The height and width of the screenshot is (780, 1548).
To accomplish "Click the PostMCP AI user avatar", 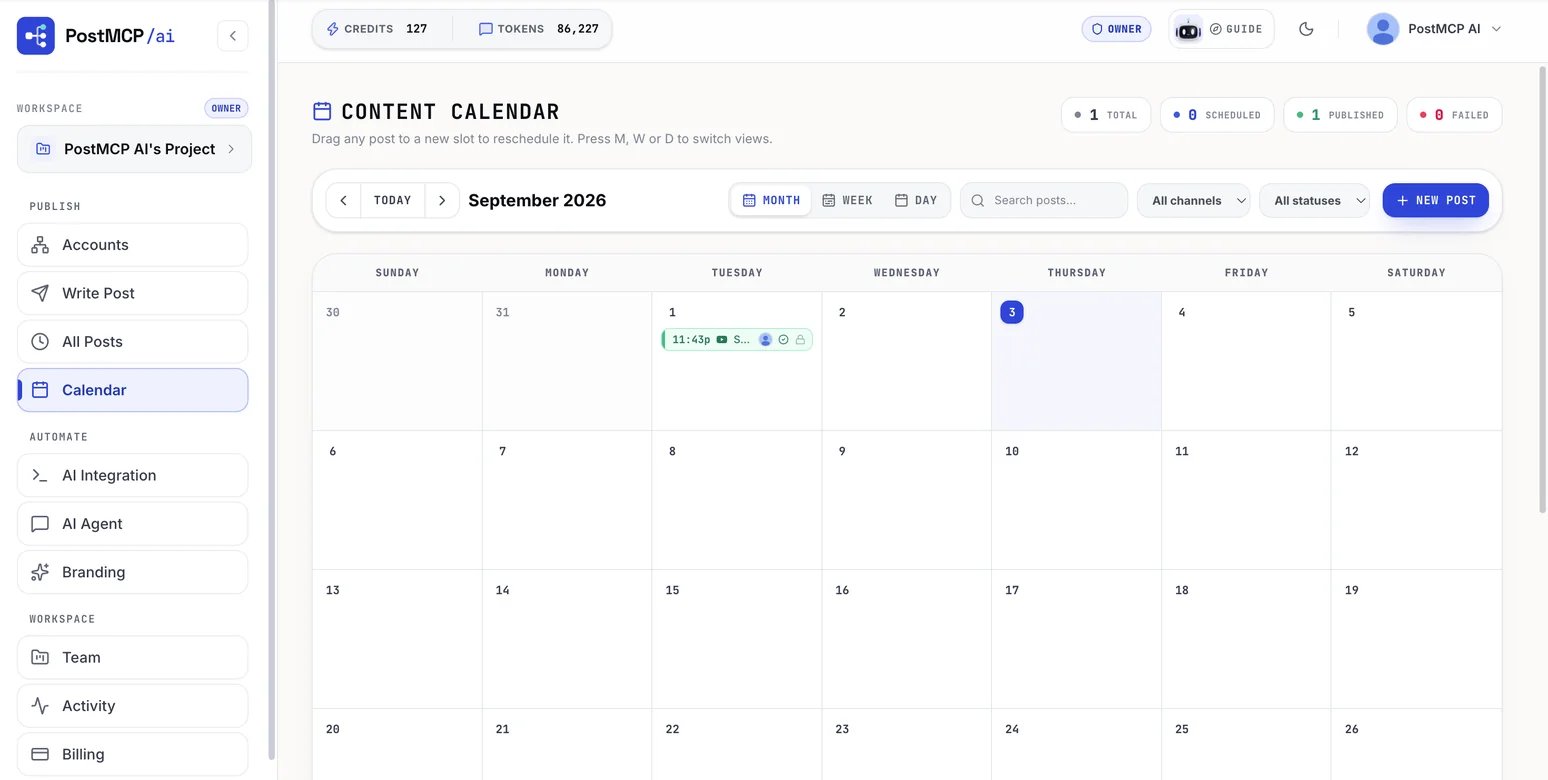I will coord(1383,29).
